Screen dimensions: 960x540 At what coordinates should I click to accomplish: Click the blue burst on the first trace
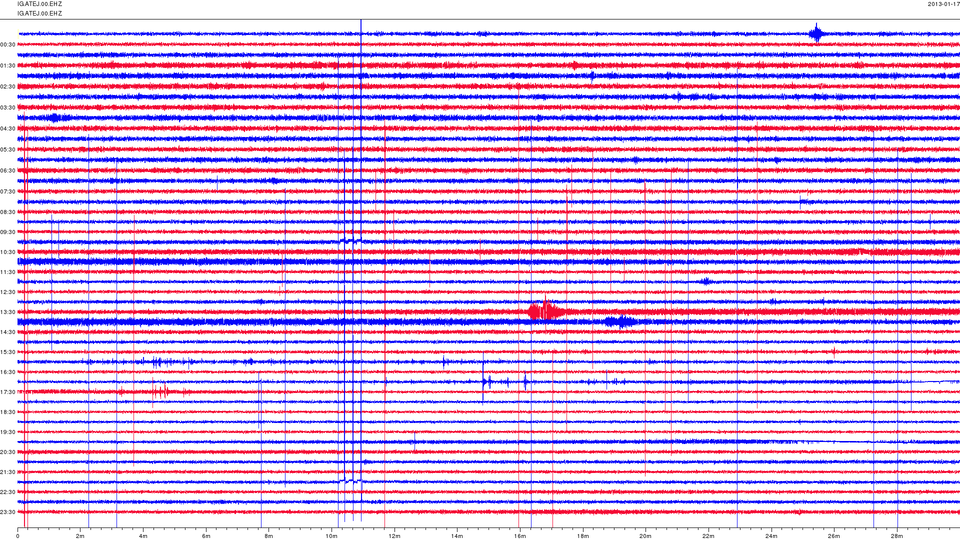coord(816,33)
